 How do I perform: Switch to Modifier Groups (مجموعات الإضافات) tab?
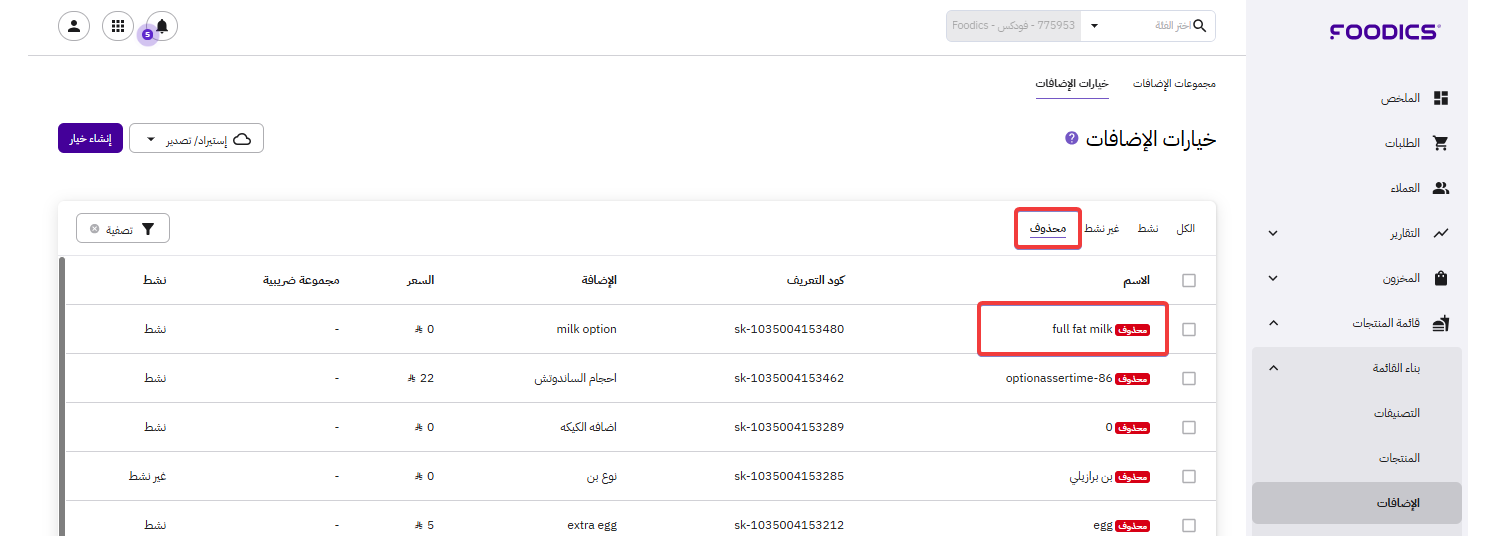click(x=1174, y=84)
